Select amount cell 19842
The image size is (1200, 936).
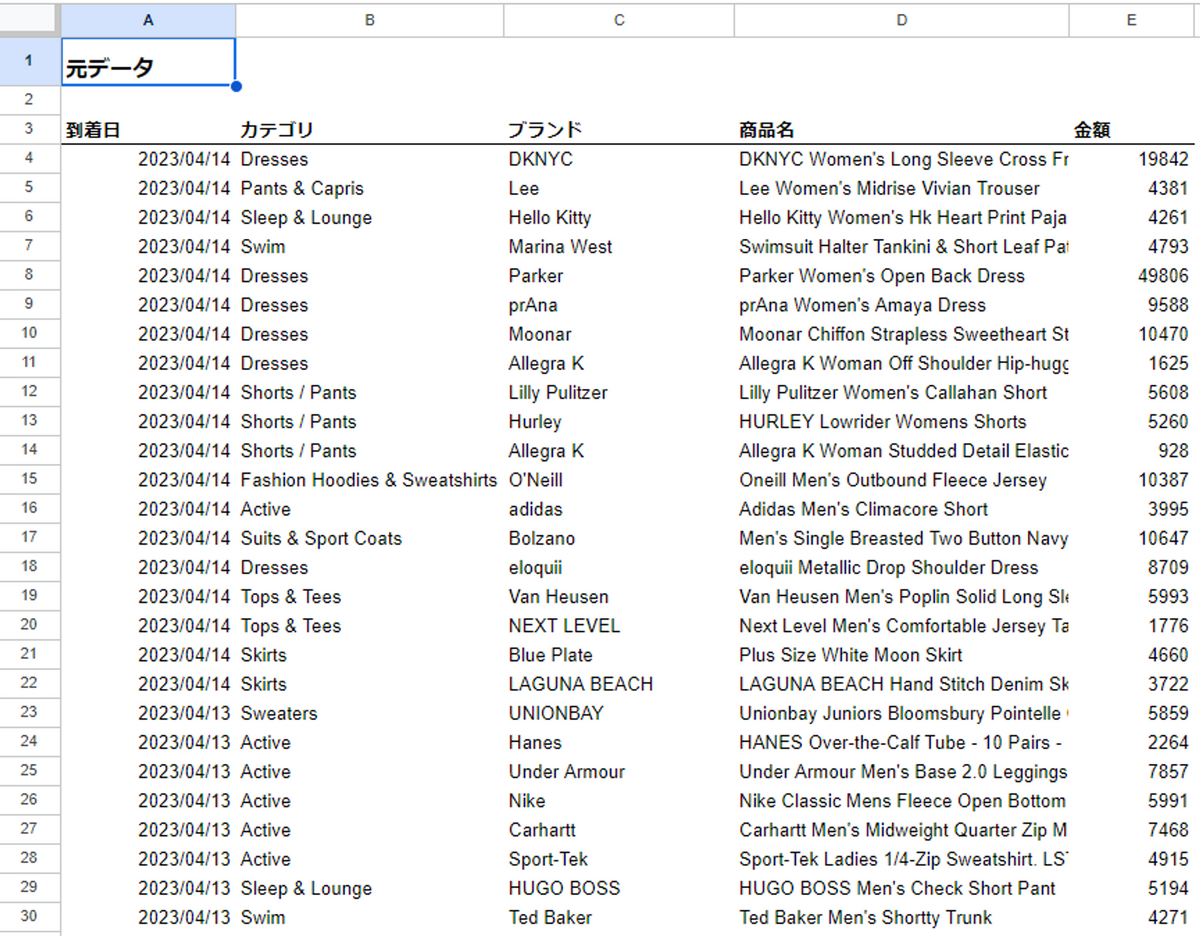click(x=1131, y=159)
